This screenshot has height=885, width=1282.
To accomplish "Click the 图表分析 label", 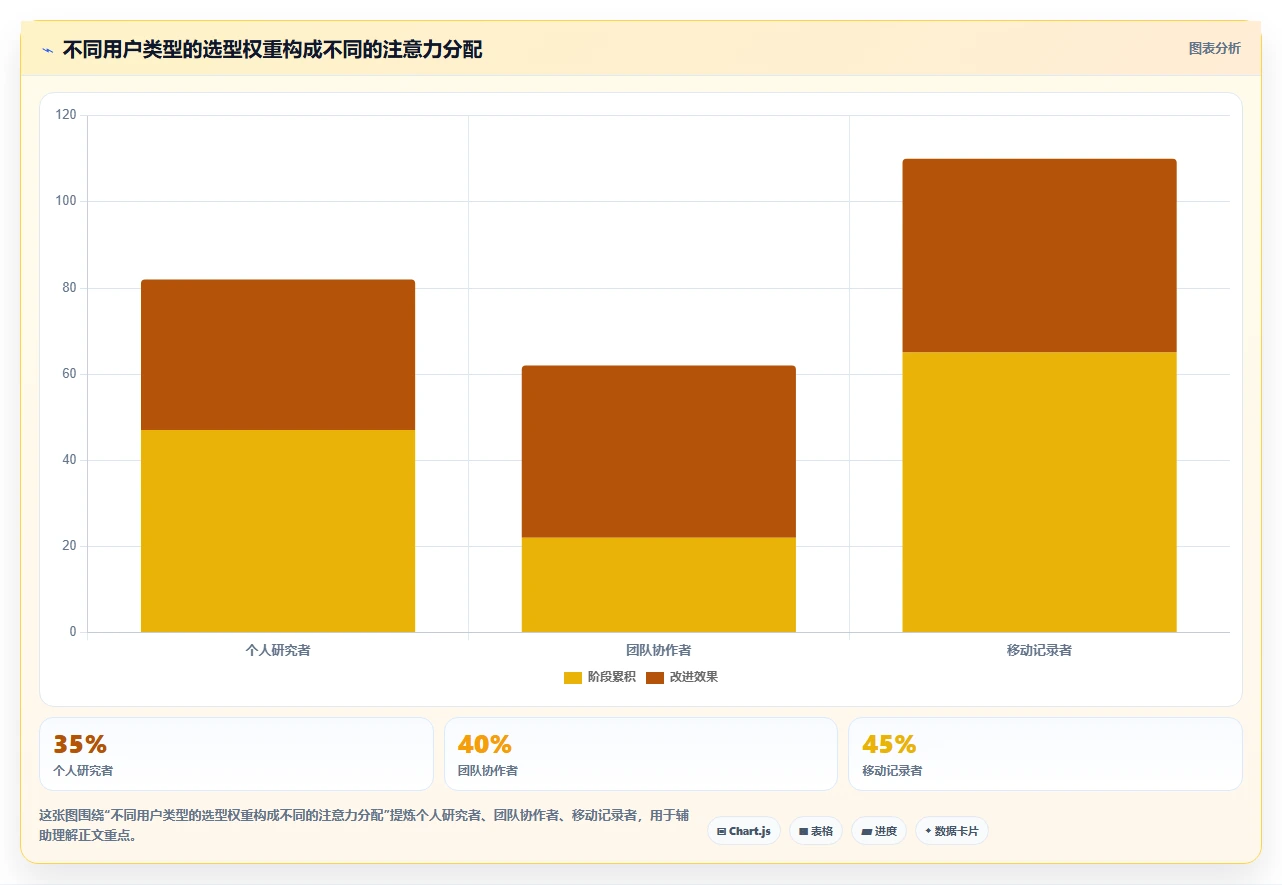I will tap(1214, 48).
